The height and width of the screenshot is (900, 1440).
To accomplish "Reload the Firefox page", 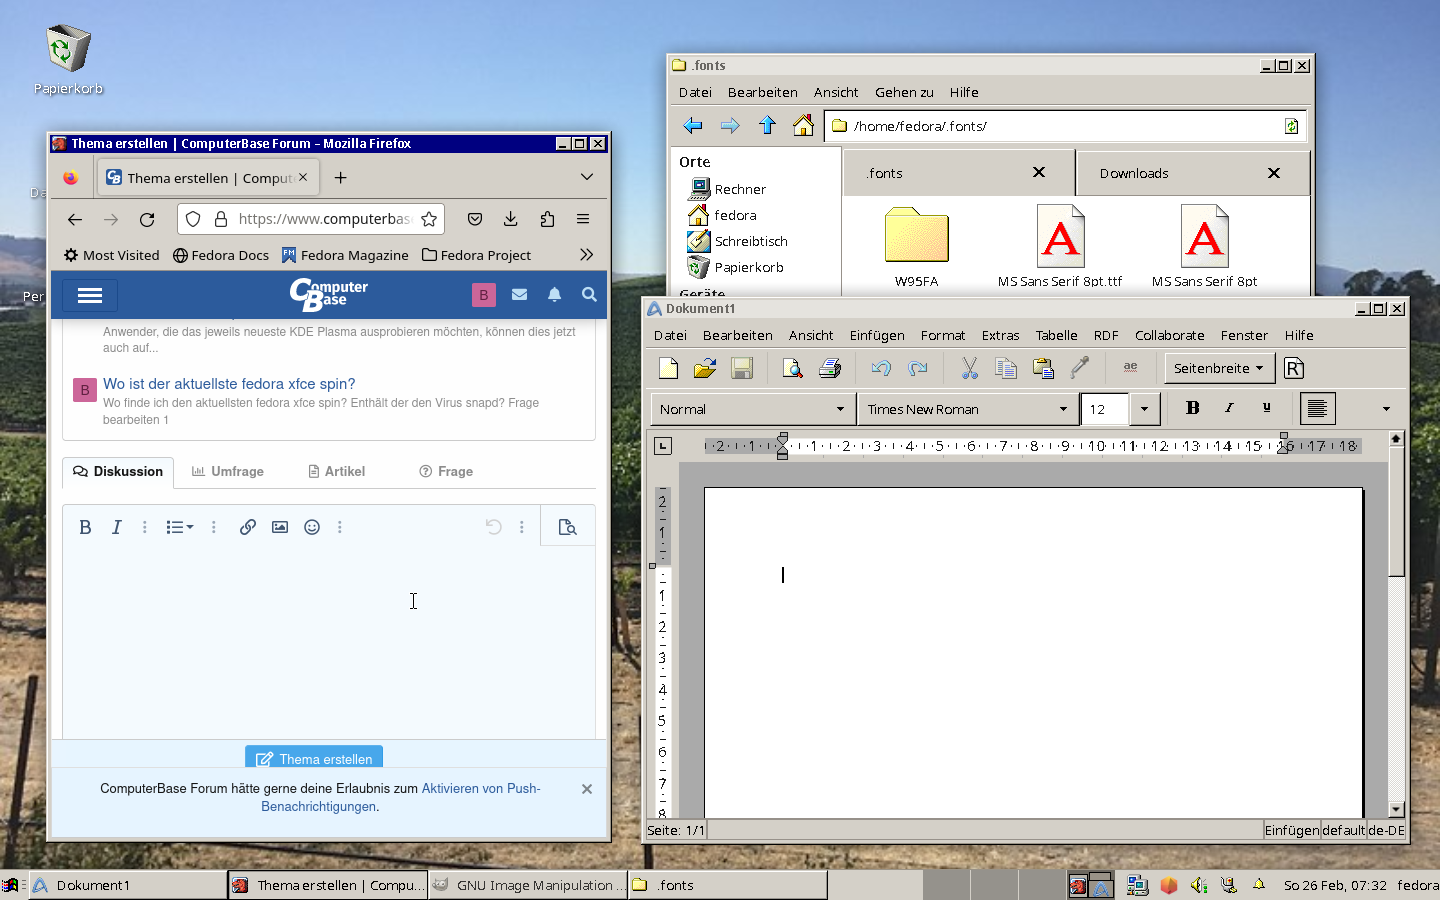I will click(x=147, y=219).
